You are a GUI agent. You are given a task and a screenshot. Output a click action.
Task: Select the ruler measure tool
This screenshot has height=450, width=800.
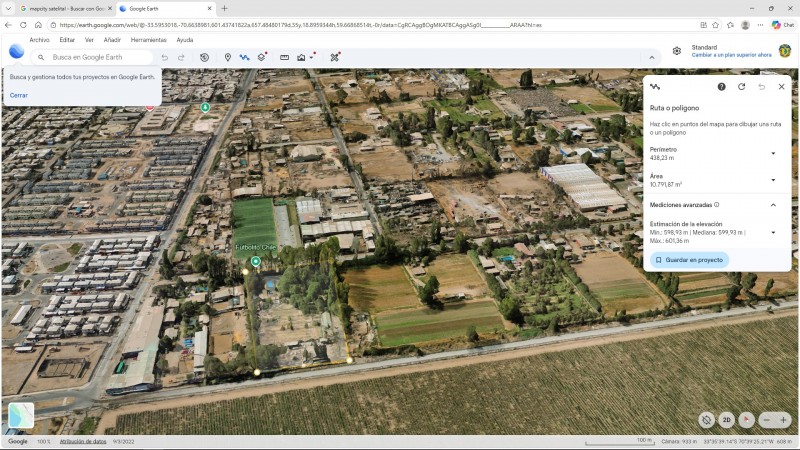(x=284, y=58)
